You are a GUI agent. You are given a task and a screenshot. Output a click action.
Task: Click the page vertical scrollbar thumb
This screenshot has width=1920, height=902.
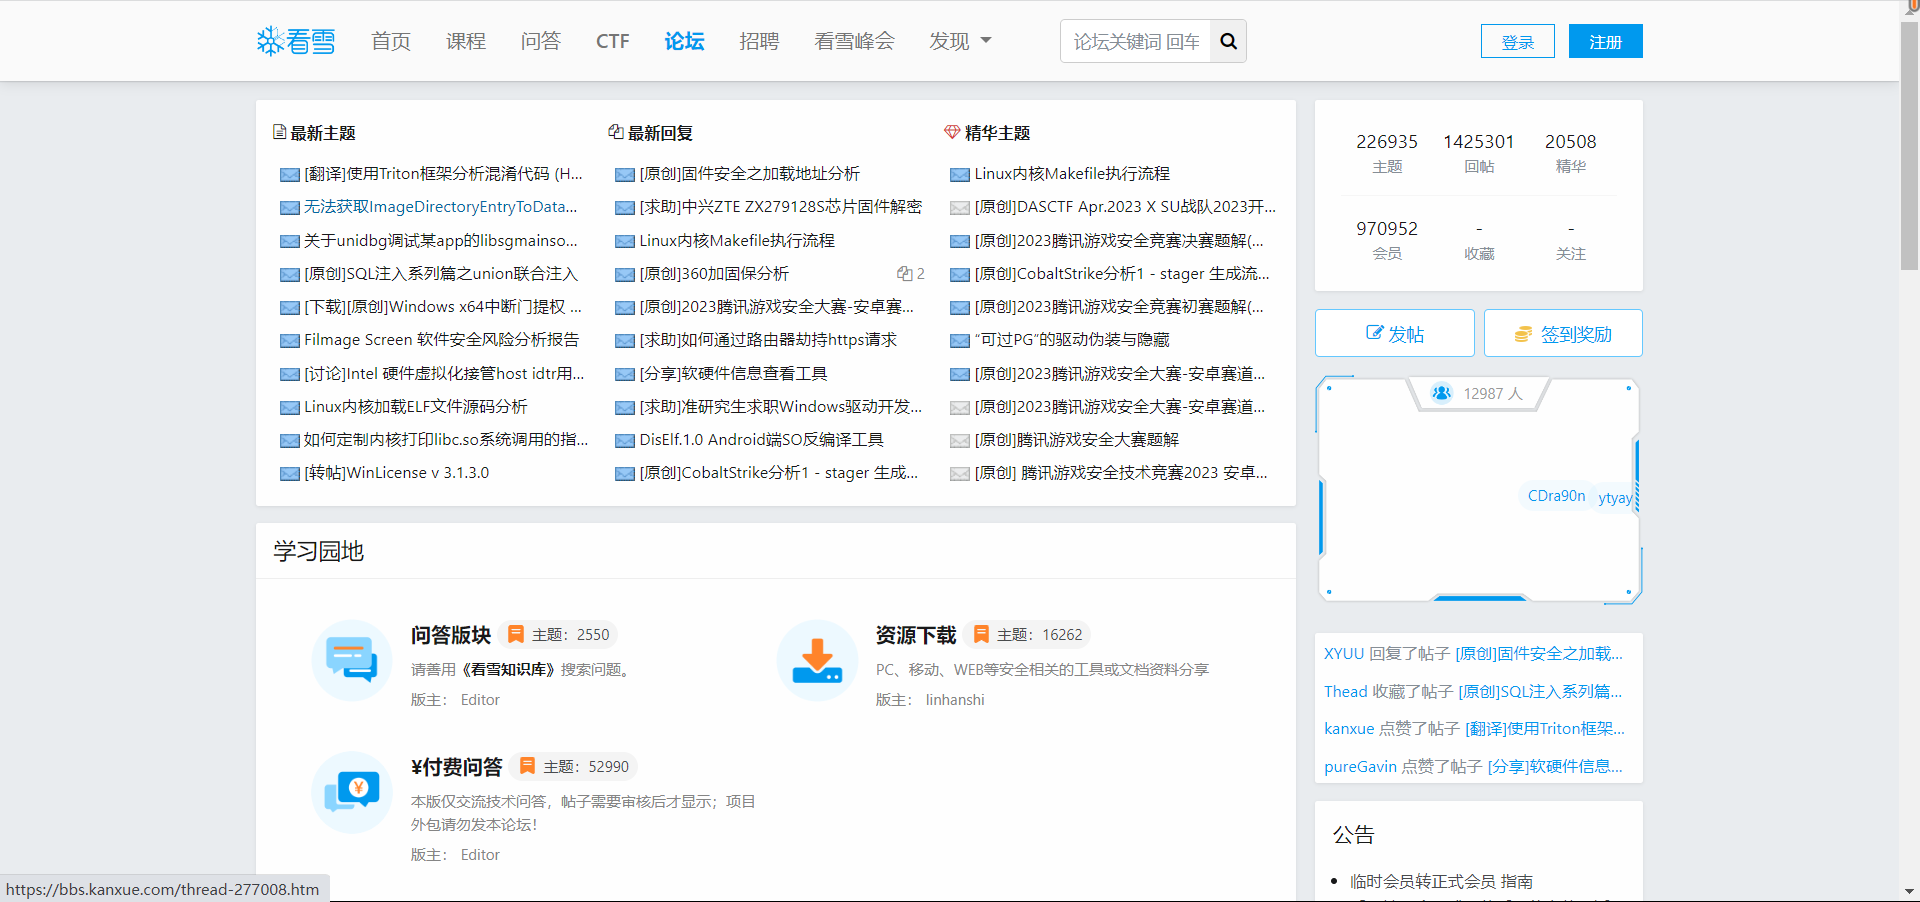coord(1909,140)
